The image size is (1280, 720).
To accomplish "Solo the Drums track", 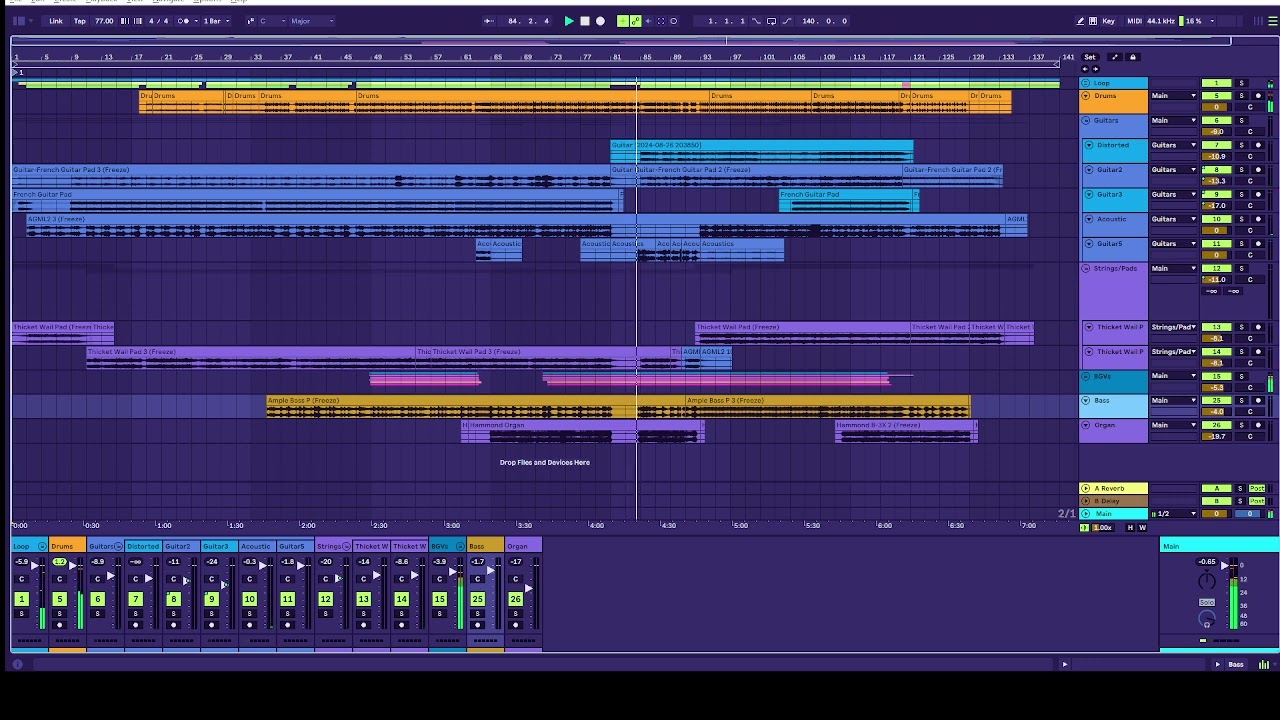I will coord(1242,96).
